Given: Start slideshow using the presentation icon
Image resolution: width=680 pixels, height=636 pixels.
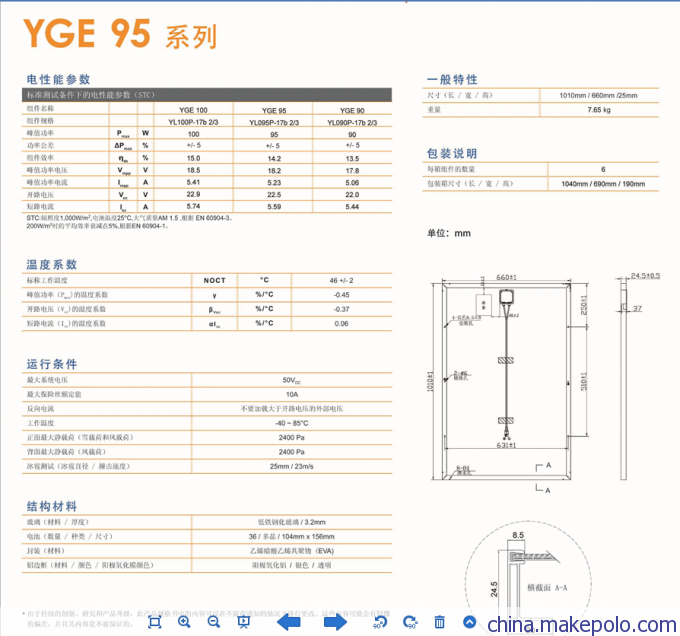Looking at the screenshot, I should [x=244, y=621].
